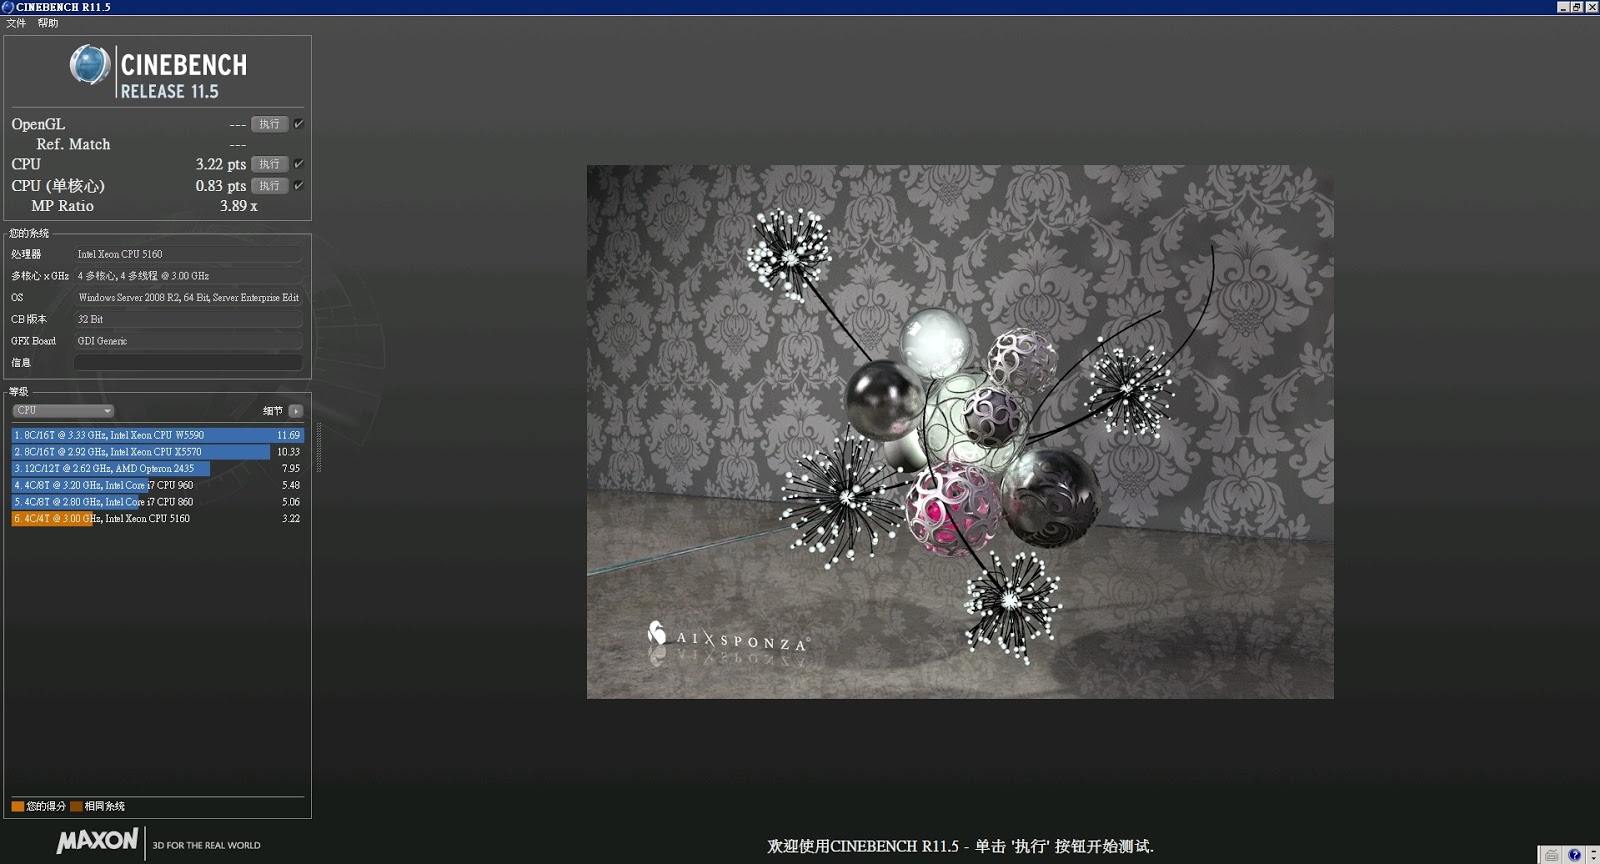This screenshot has width=1600, height=864.
Task: Click the brown 相同系统 legend square
Action: click(x=76, y=806)
